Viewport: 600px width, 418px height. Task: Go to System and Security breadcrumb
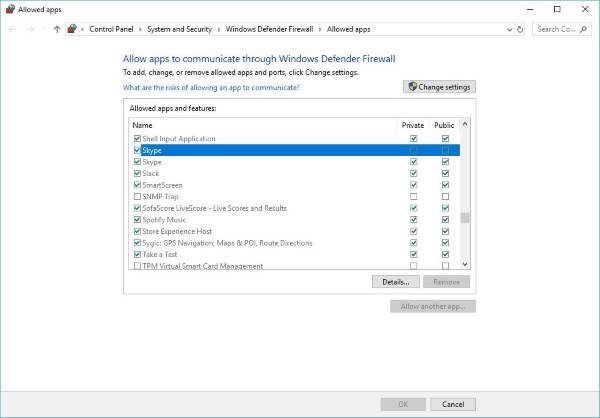click(x=179, y=29)
